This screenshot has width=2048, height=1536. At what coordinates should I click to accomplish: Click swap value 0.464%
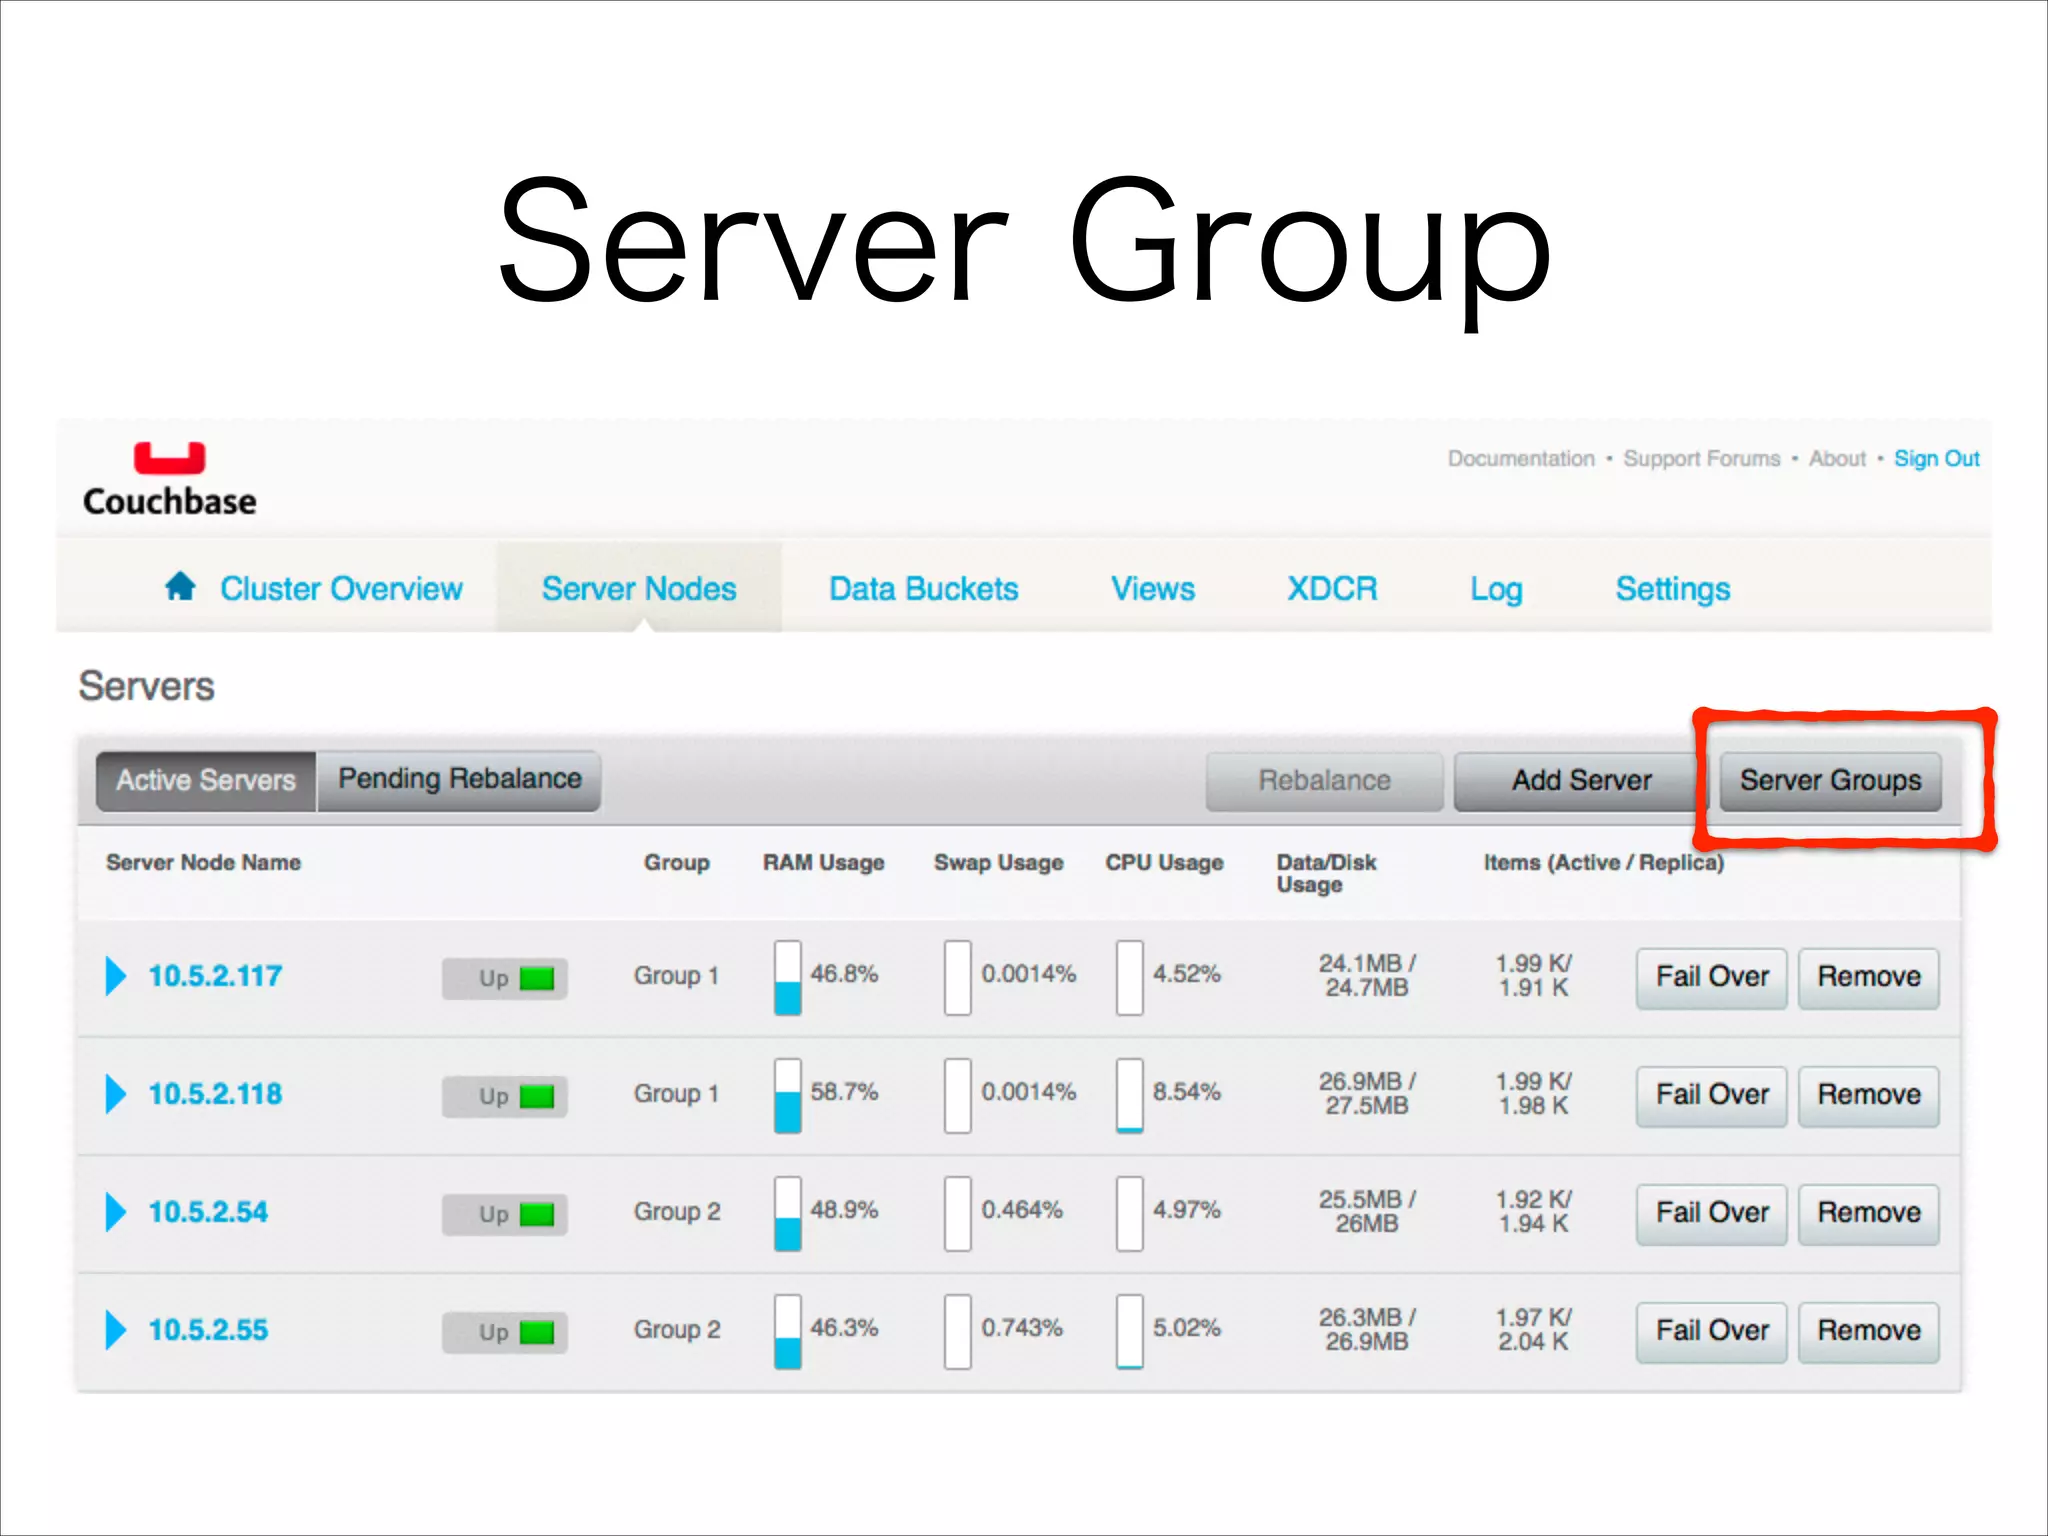pyautogui.click(x=1022, y=1210)
